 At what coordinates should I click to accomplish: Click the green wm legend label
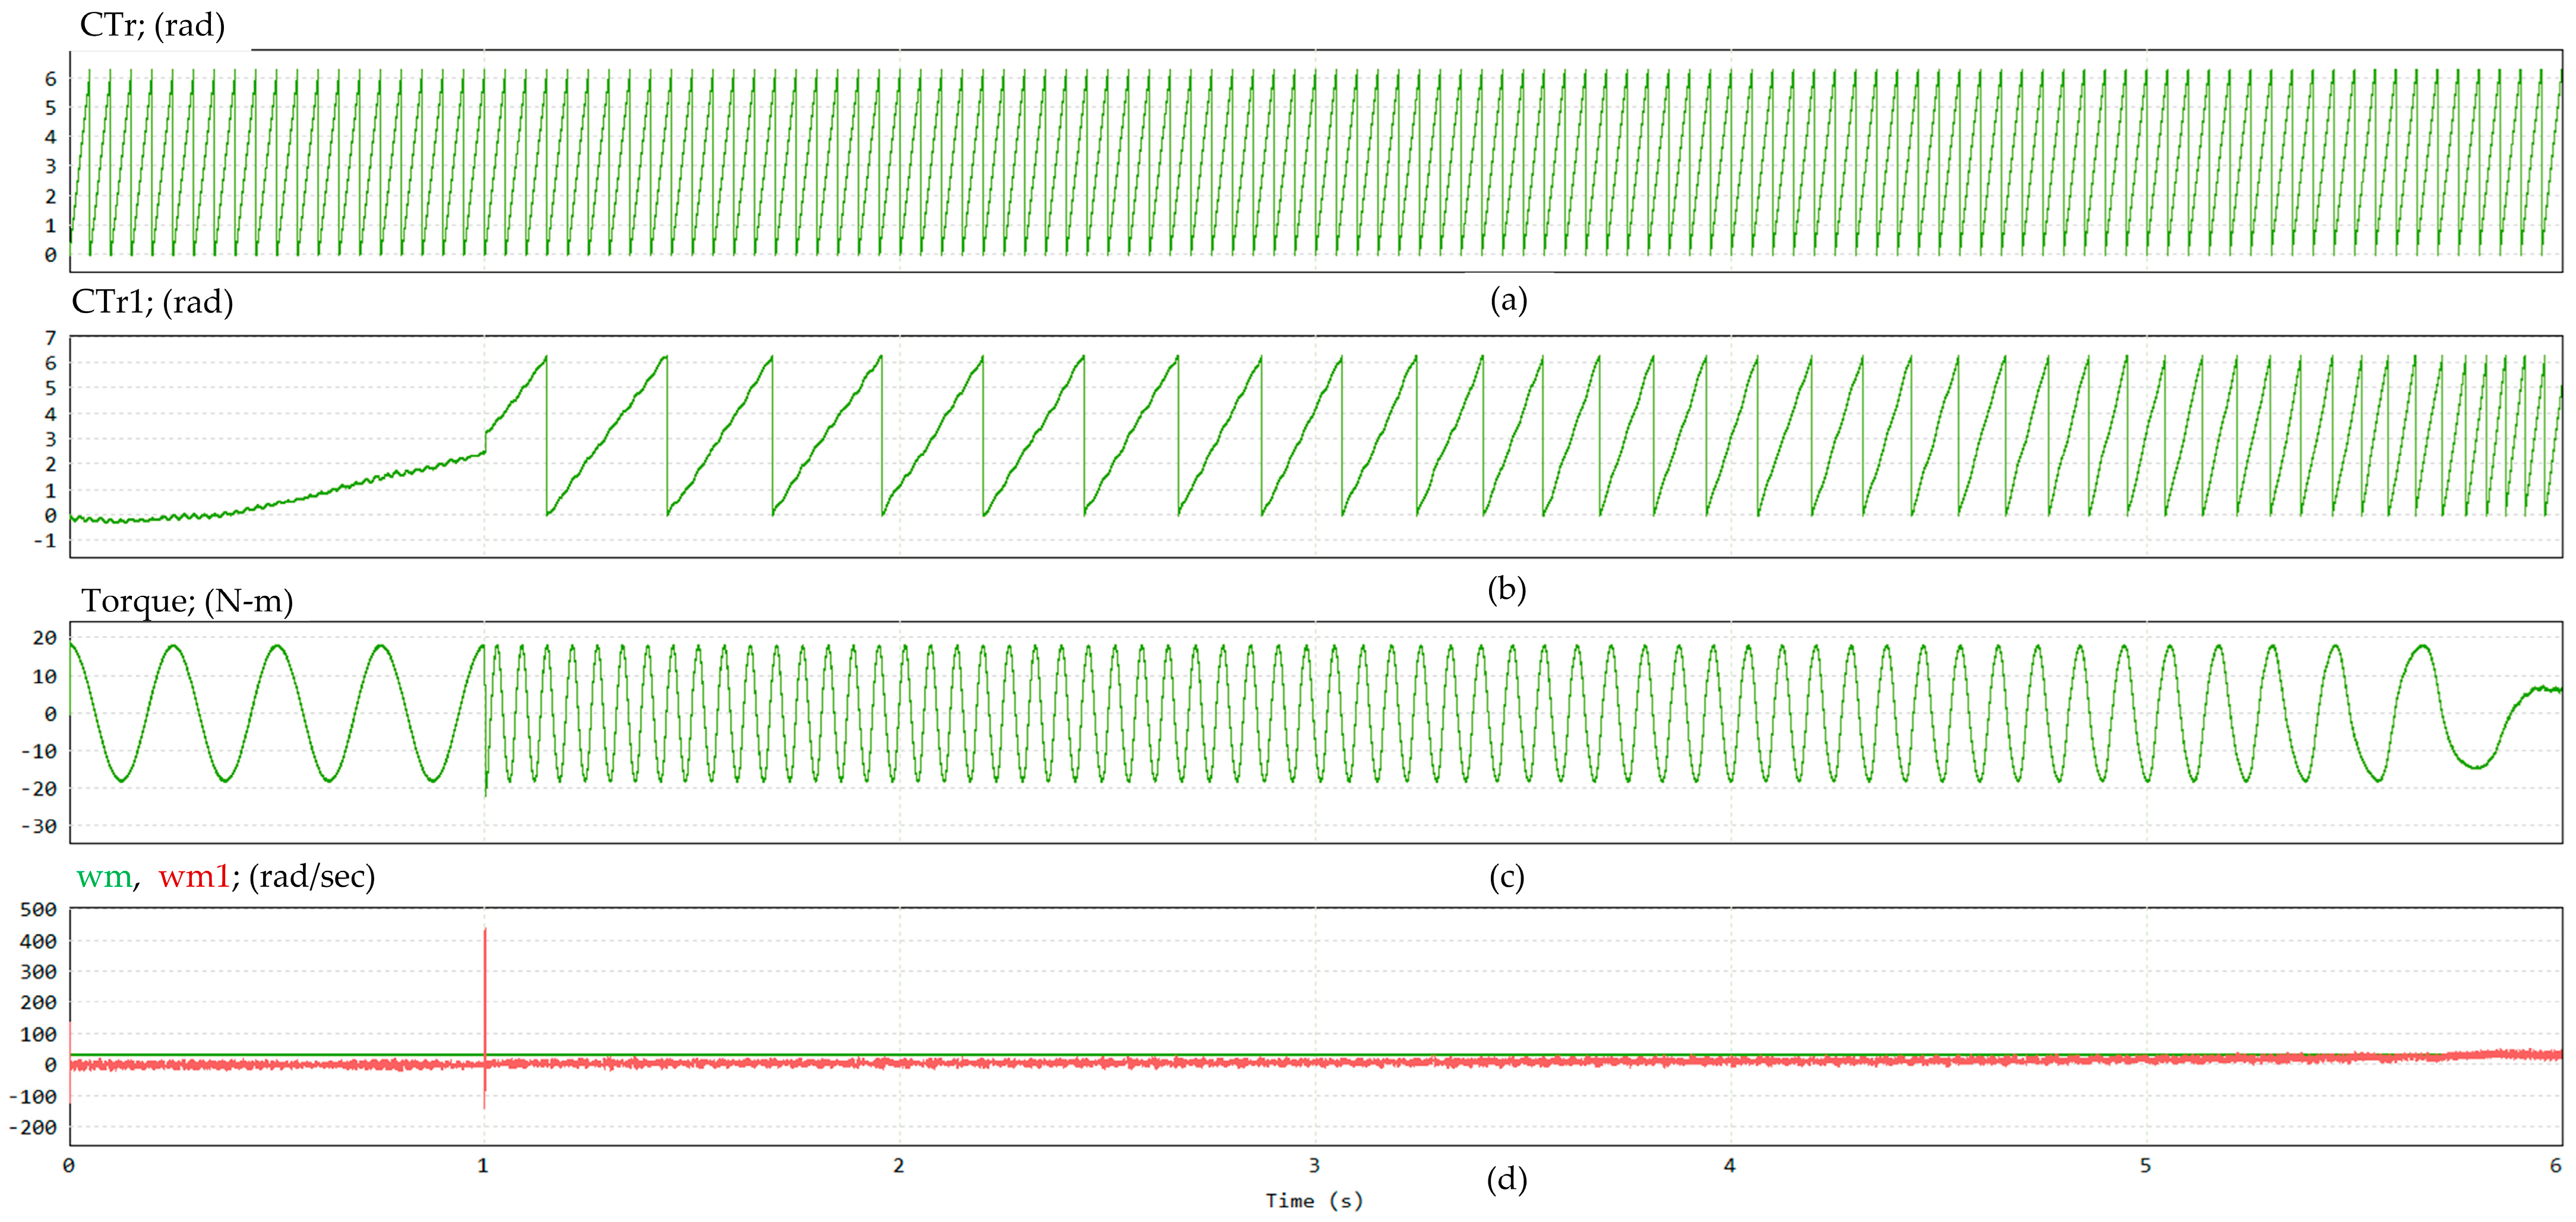tap(104, 877)
